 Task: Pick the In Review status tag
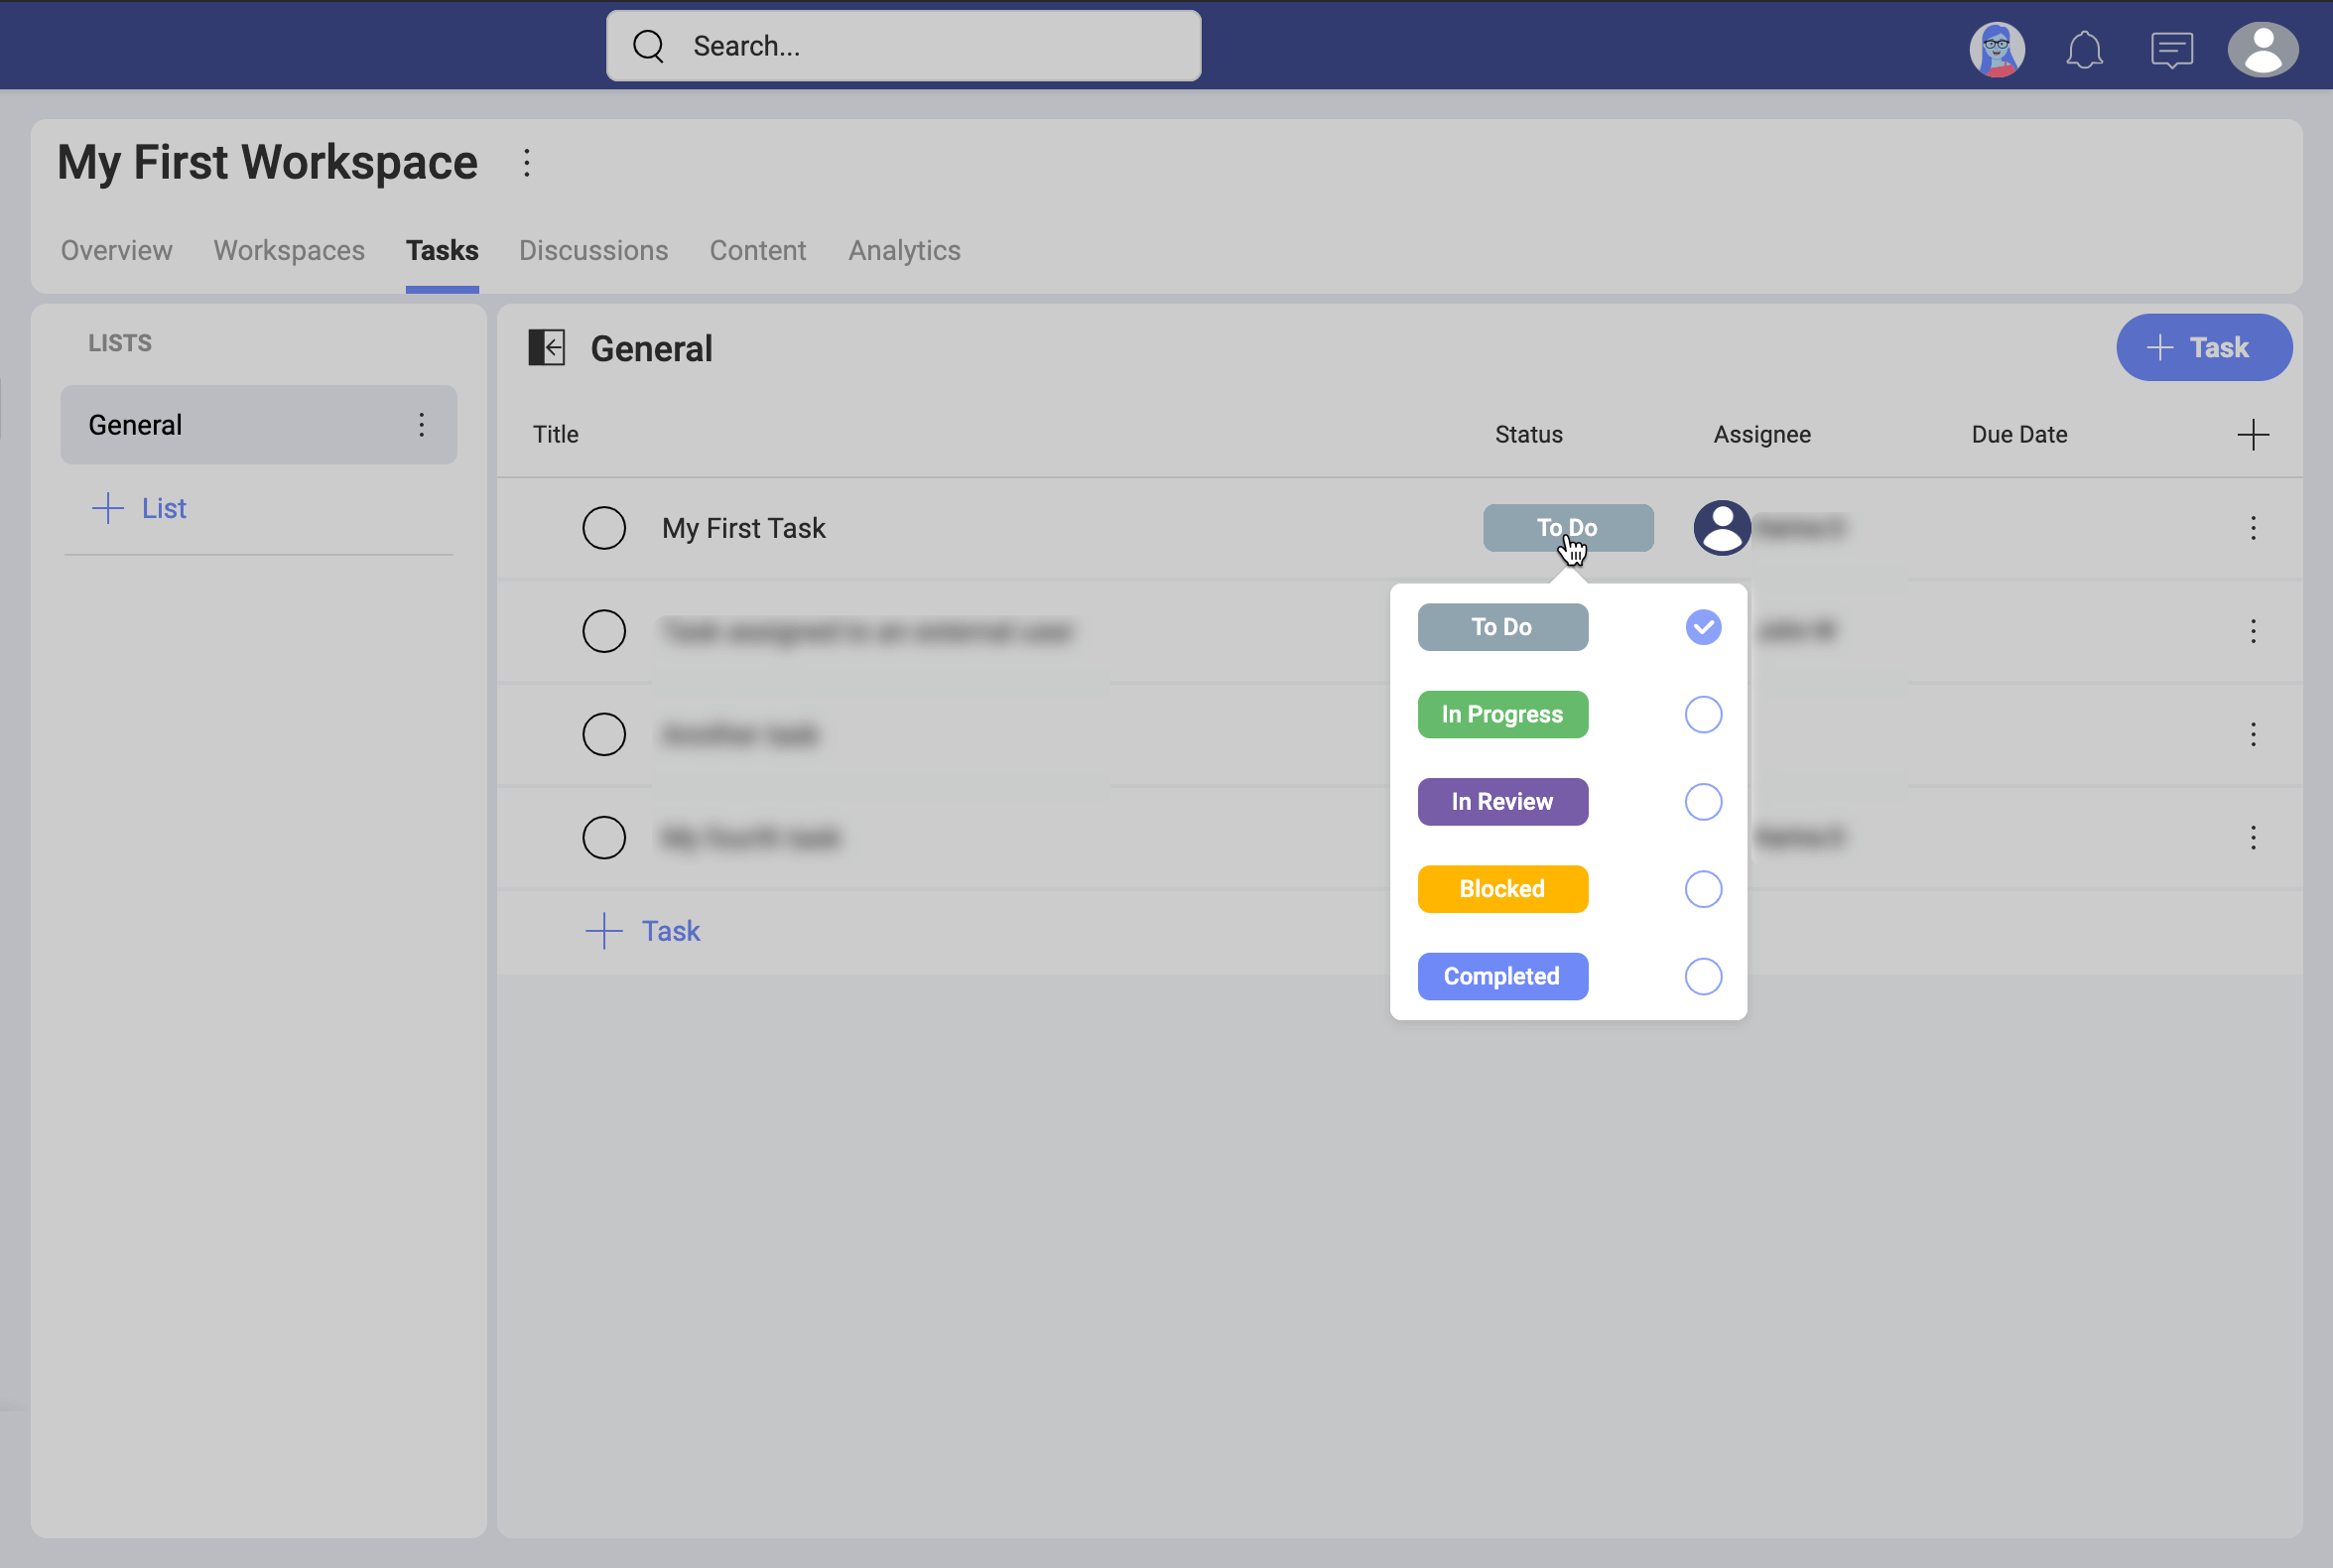(1502, 802)
